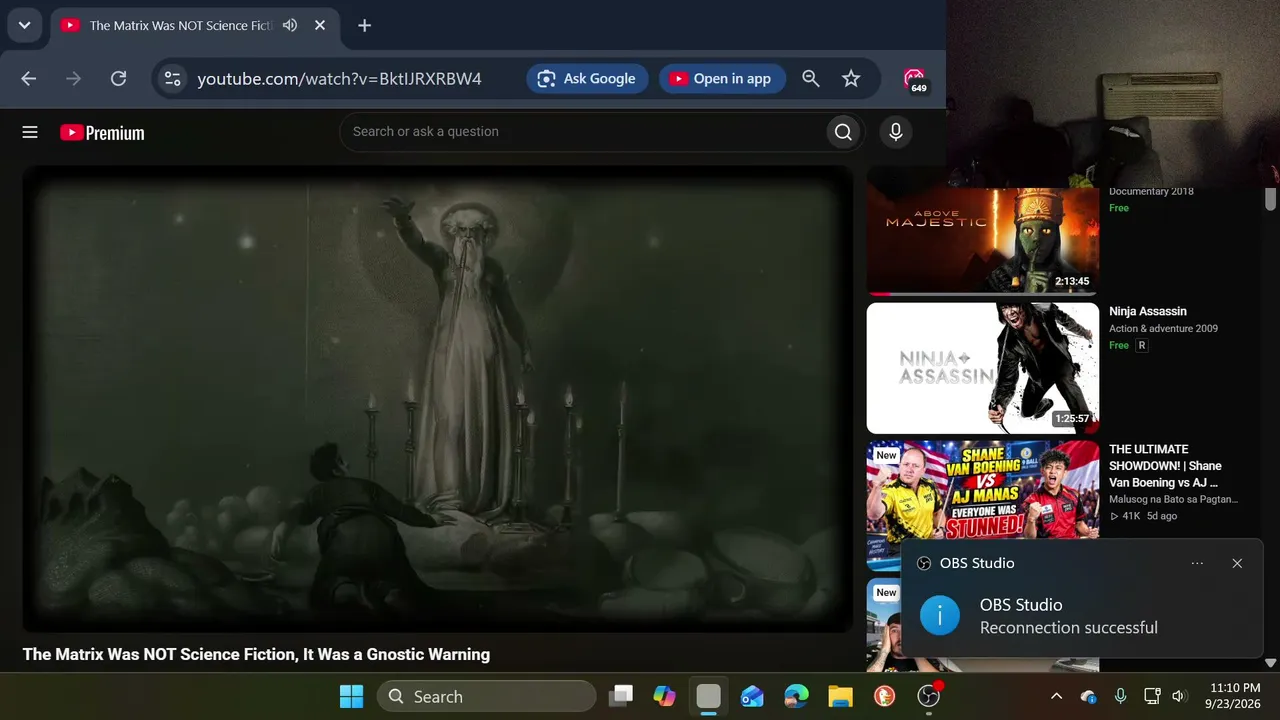Click the Ask Google button
This screenshot has width=1280, height=720.
click(587, 78)
